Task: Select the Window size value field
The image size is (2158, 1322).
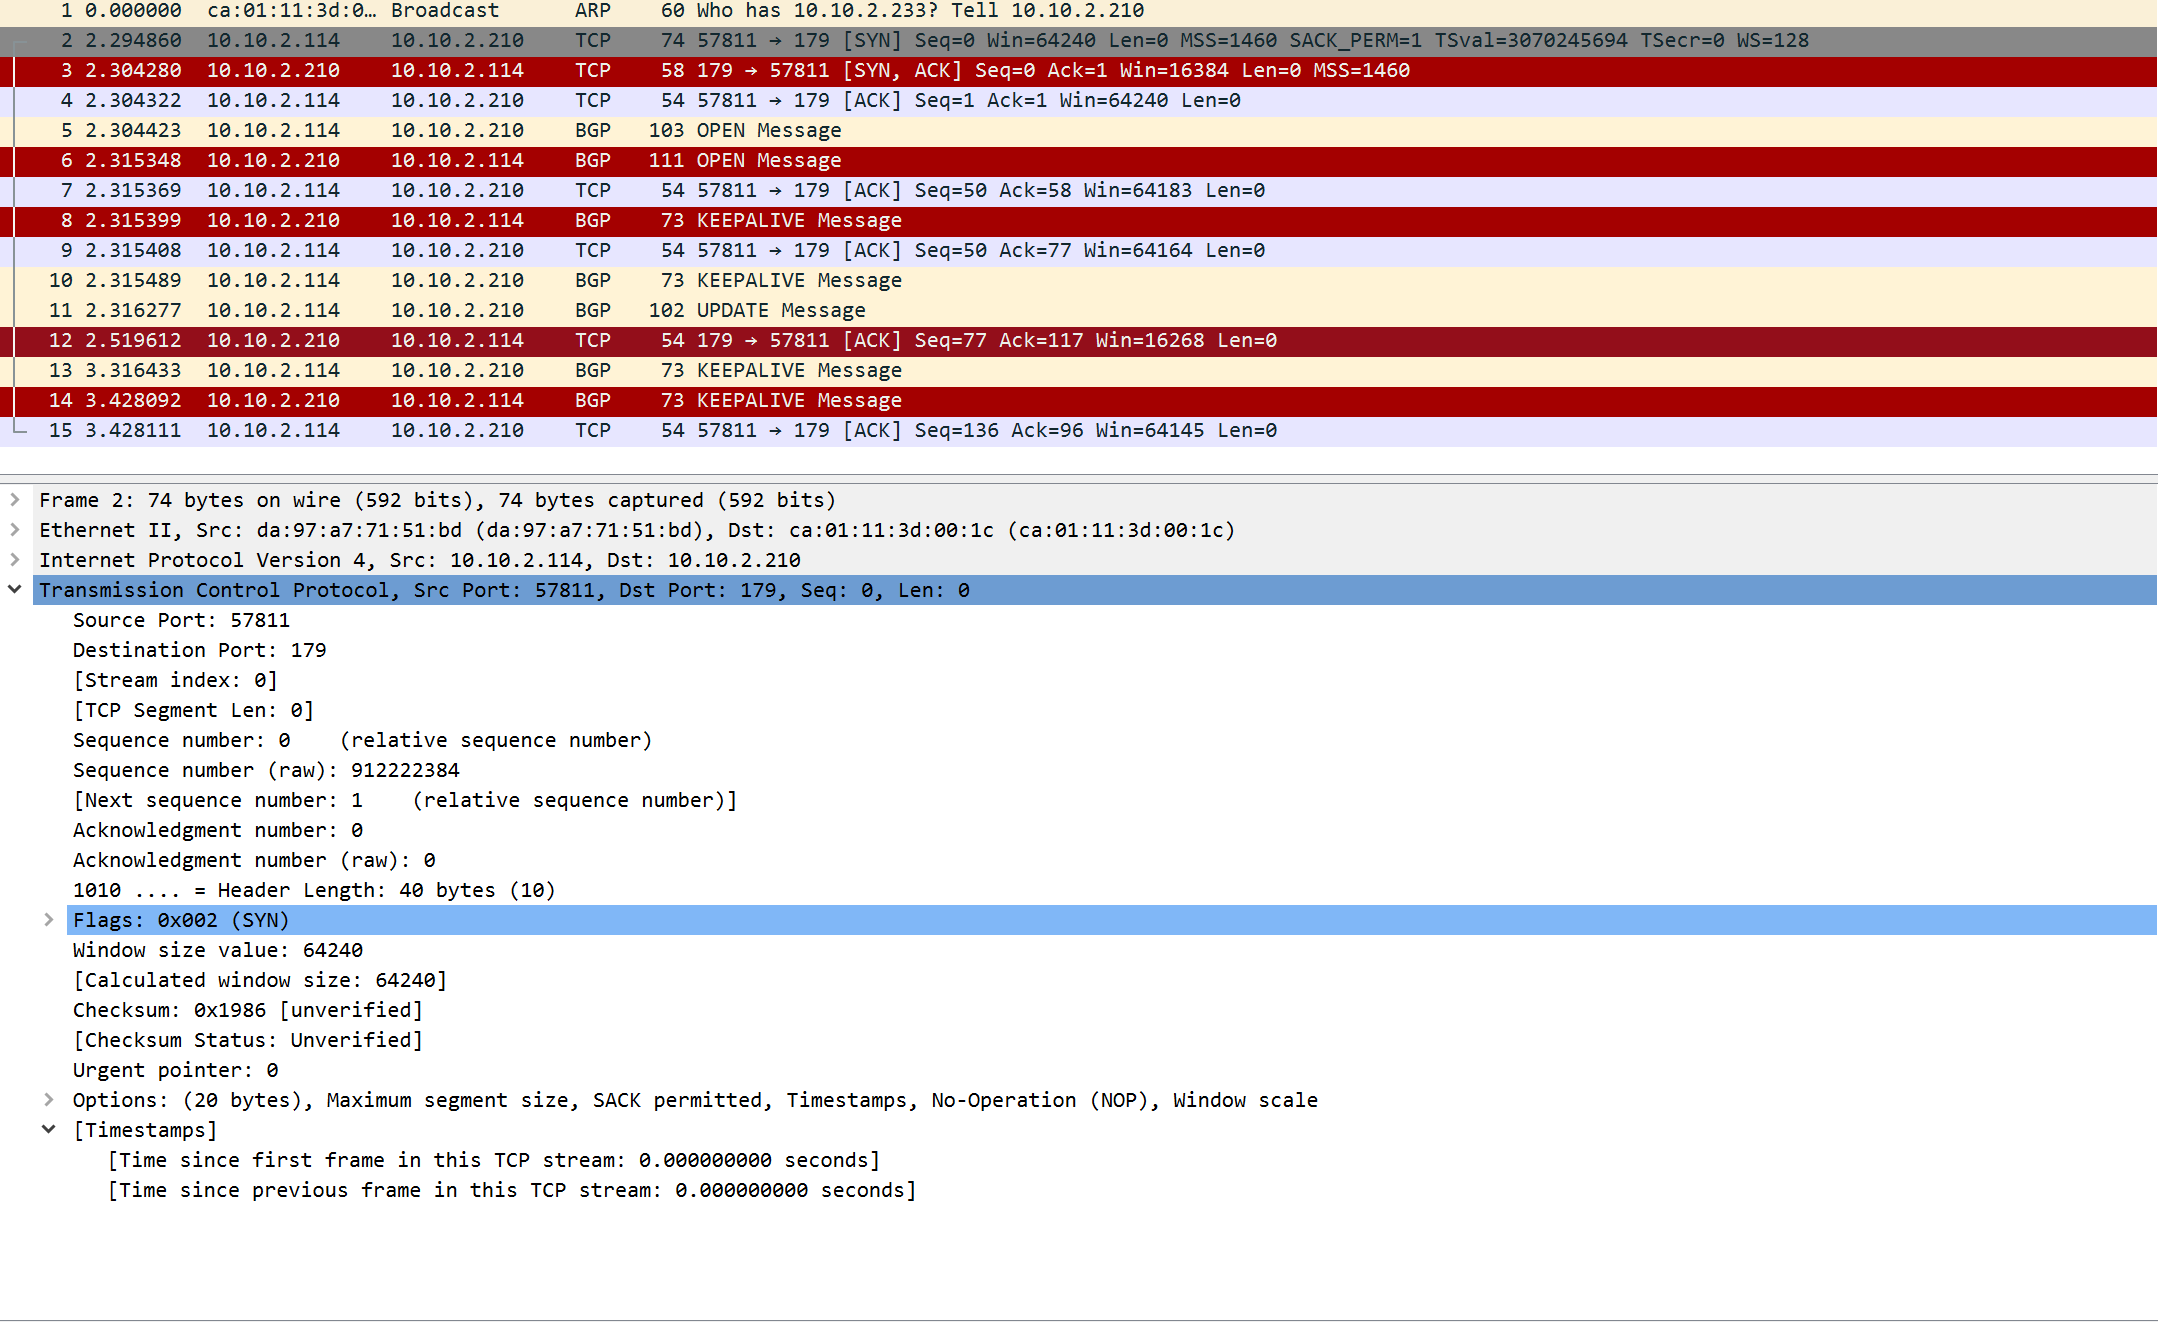Action: tap(217, 951)
